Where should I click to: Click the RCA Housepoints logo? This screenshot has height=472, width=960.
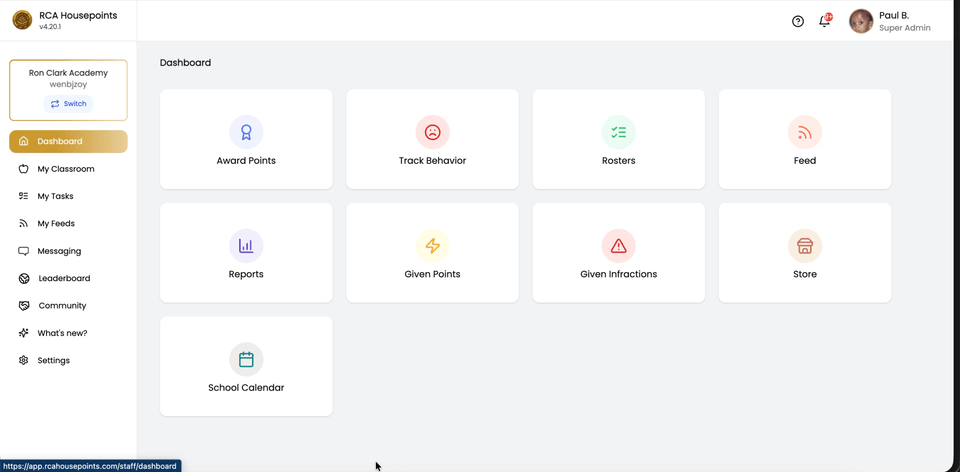coord(22,20)
